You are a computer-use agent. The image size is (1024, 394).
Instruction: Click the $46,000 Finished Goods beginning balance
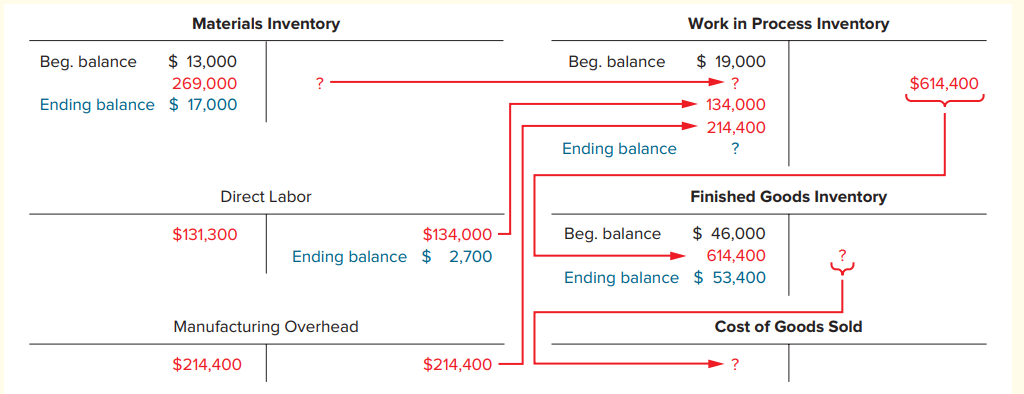tap(729, 234)
